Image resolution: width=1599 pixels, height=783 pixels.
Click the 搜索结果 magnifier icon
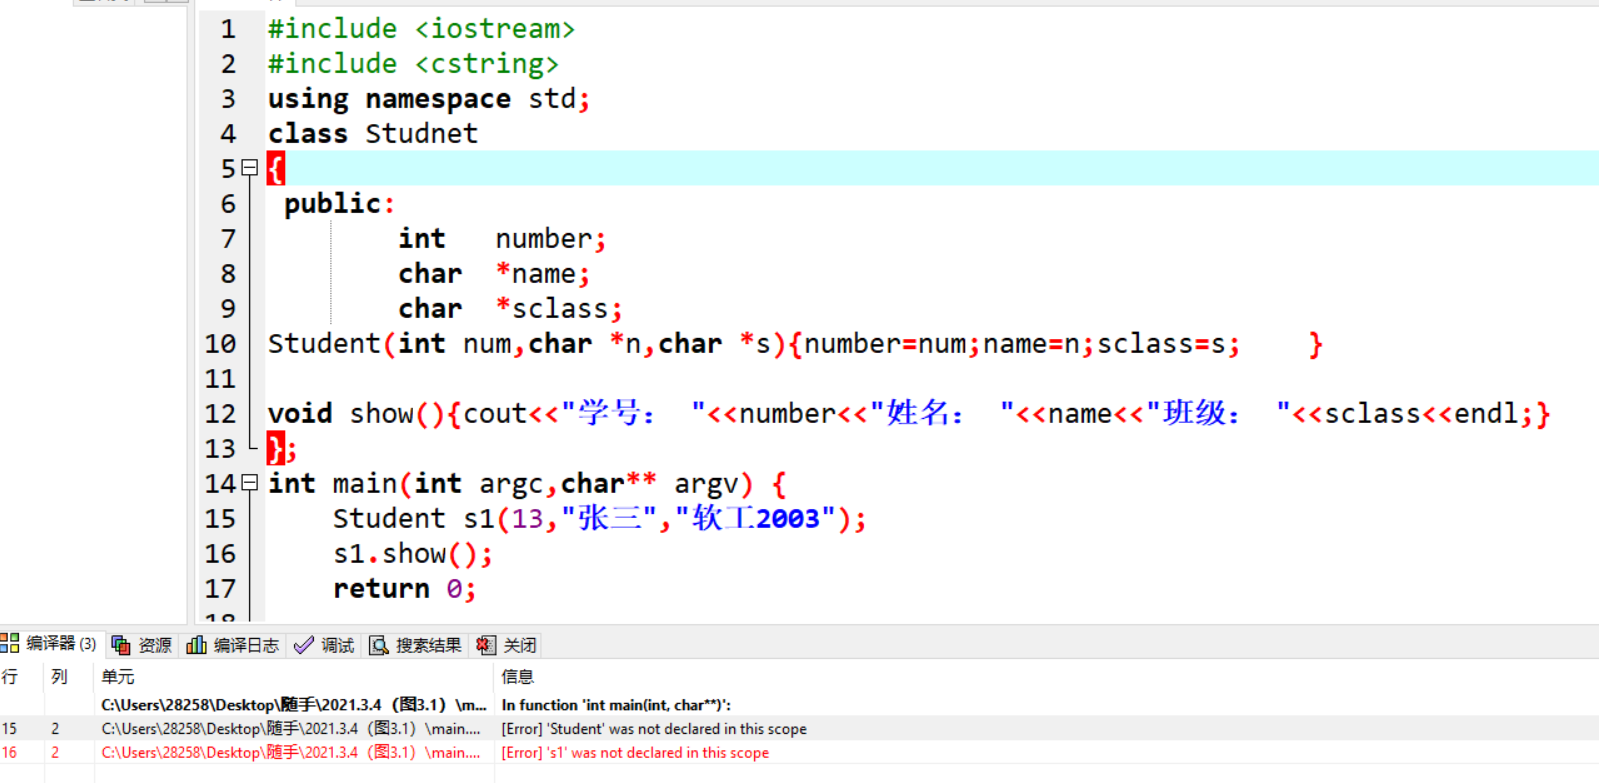tap(378, 645)
